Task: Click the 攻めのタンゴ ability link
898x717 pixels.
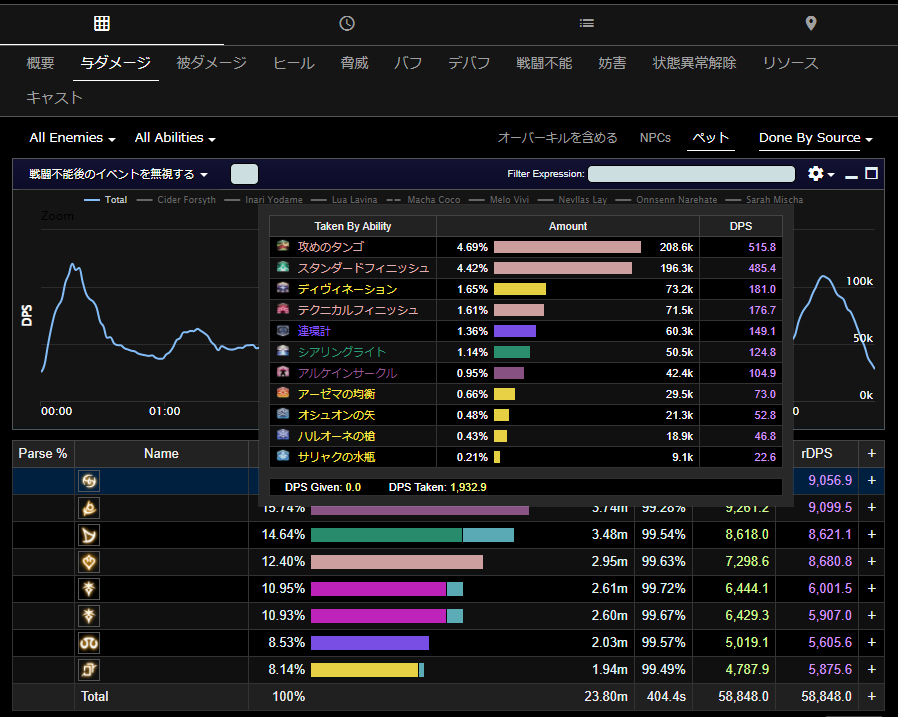Action: pos(331,247)
